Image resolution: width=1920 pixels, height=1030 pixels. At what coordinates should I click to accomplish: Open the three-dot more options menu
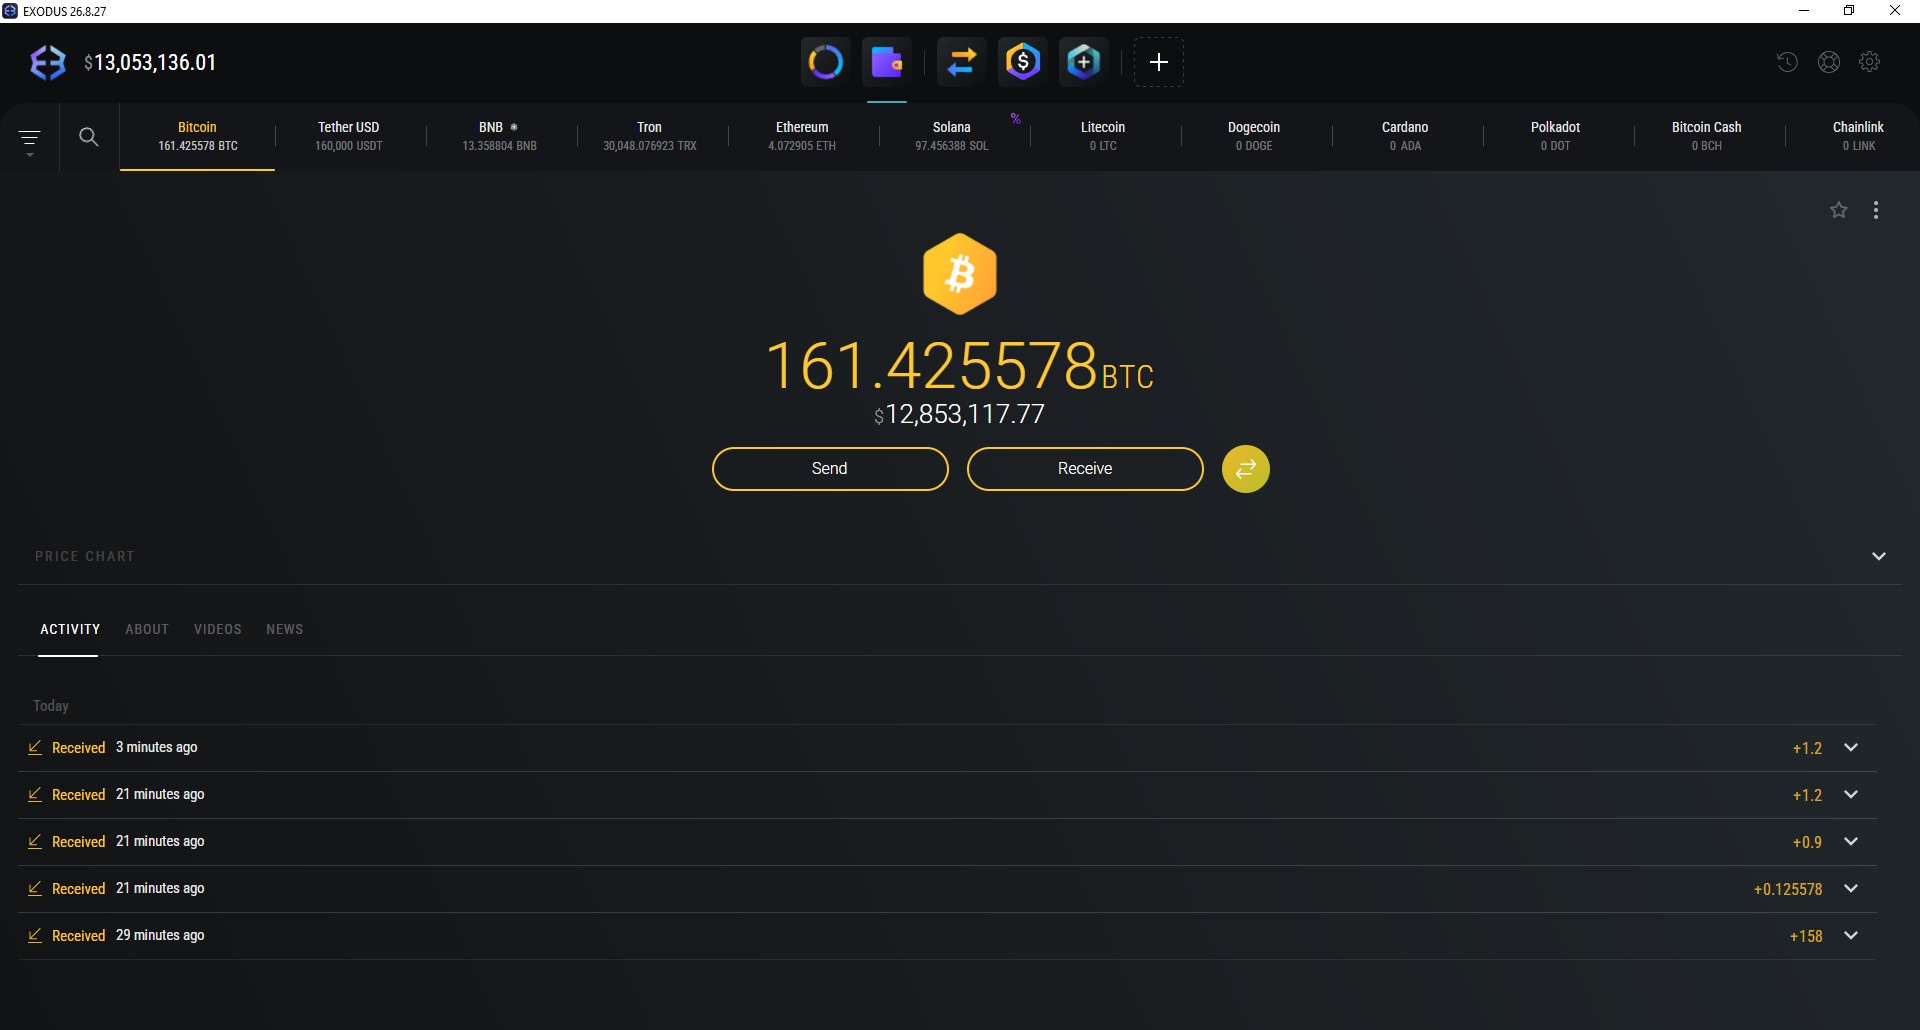pyautogui.click(x=1876, y=210)
